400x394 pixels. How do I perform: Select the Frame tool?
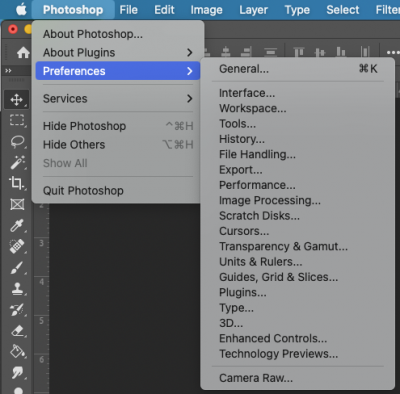(17, 204)
